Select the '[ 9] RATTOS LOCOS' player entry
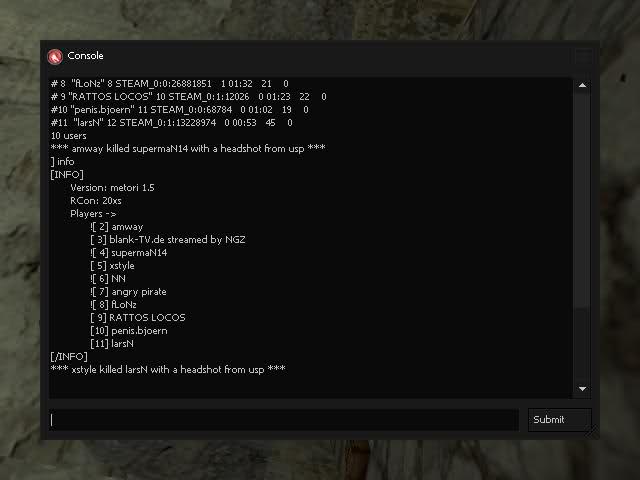 pos(138,318)
